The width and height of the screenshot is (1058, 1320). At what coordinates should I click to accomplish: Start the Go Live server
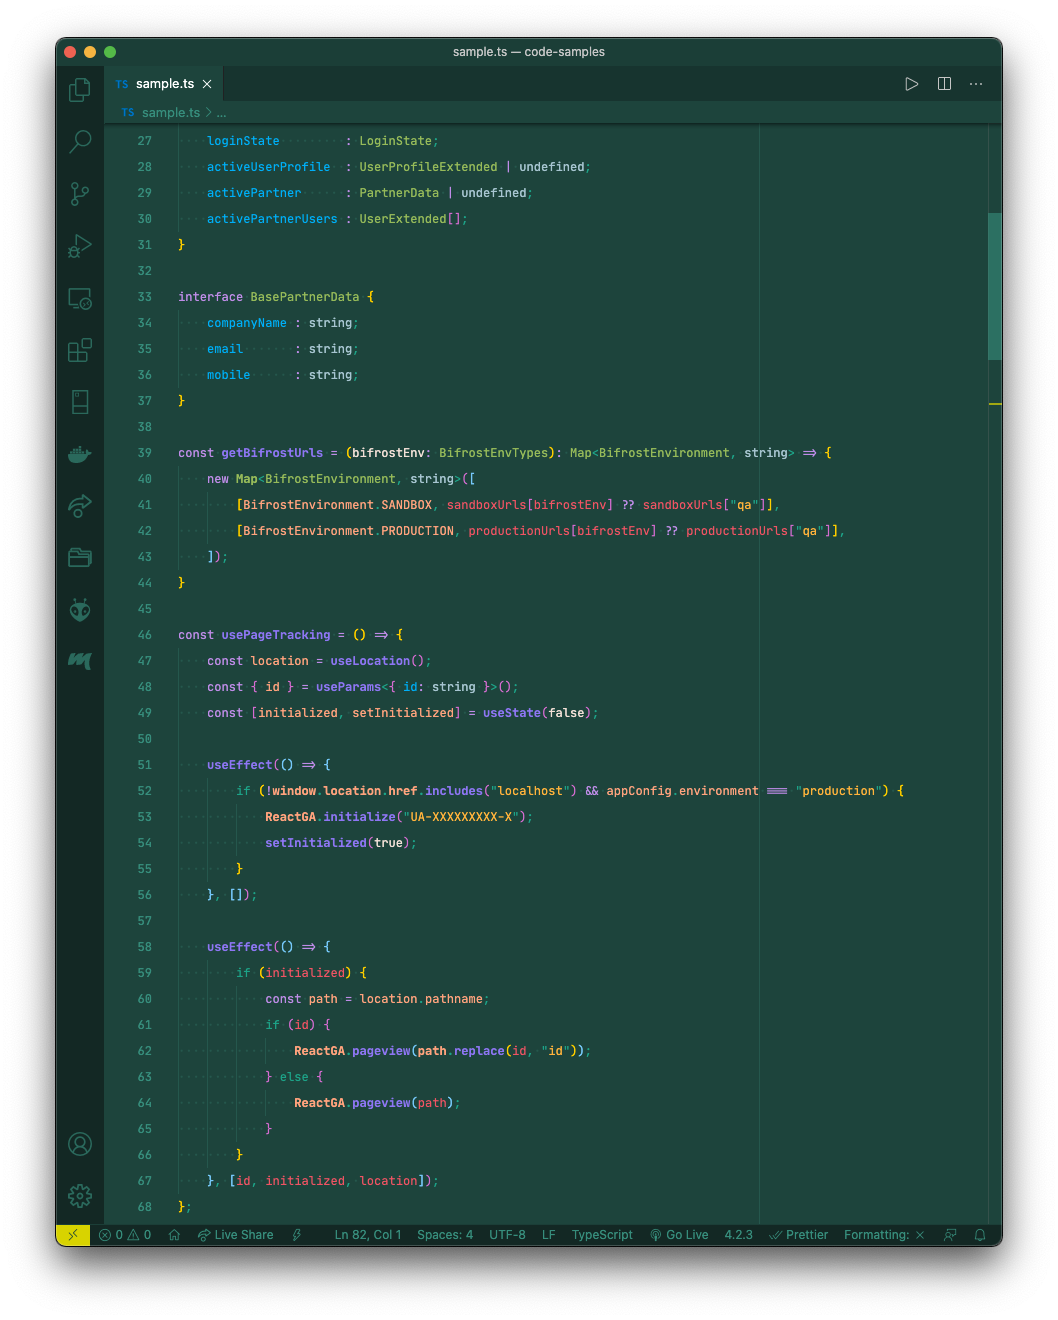[x=679, y=1235]
